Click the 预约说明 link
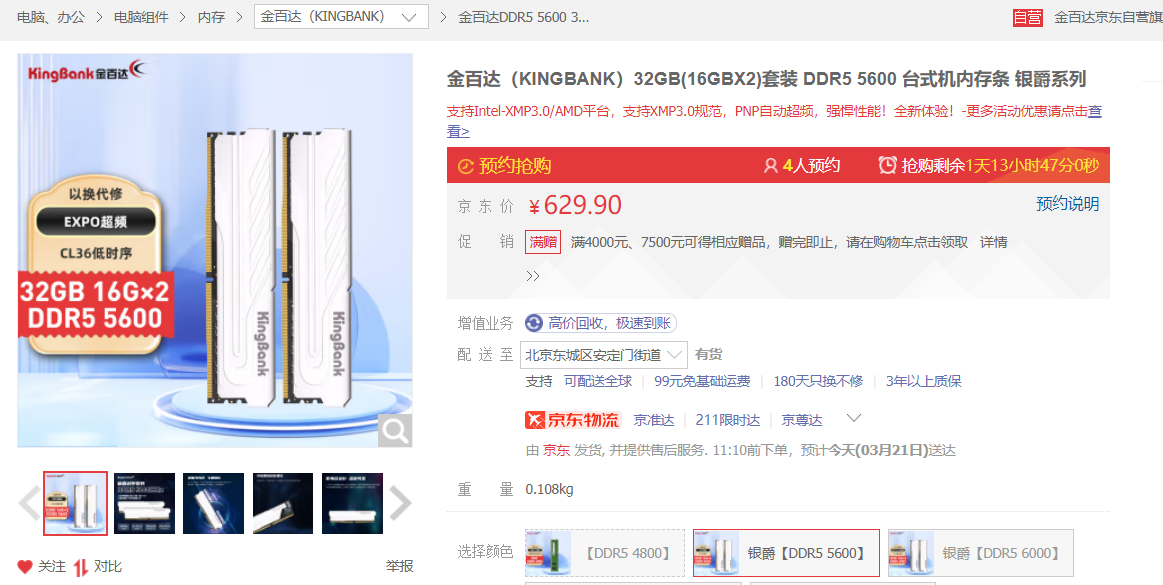The height and width of the screenshot is (585, 1163). 1067,204
